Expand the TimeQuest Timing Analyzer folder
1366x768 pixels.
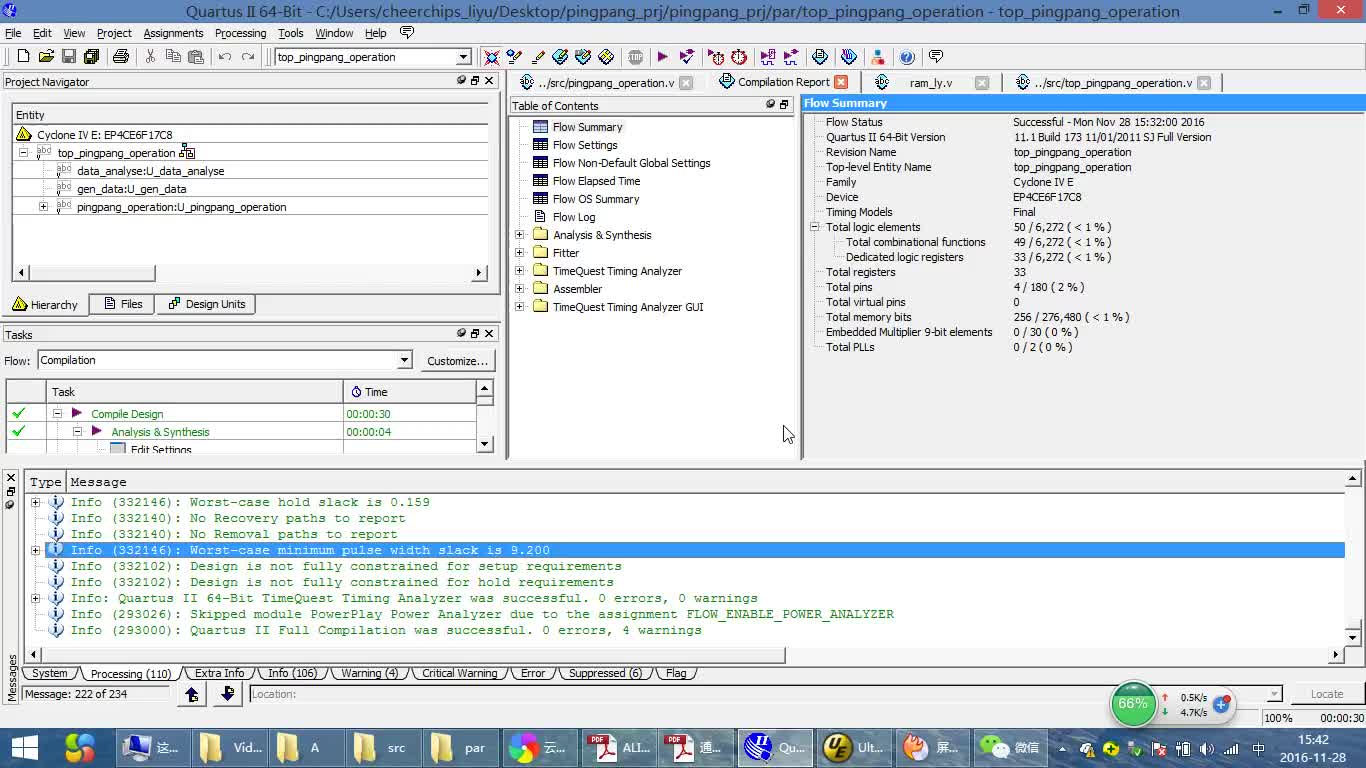point(519,271)
